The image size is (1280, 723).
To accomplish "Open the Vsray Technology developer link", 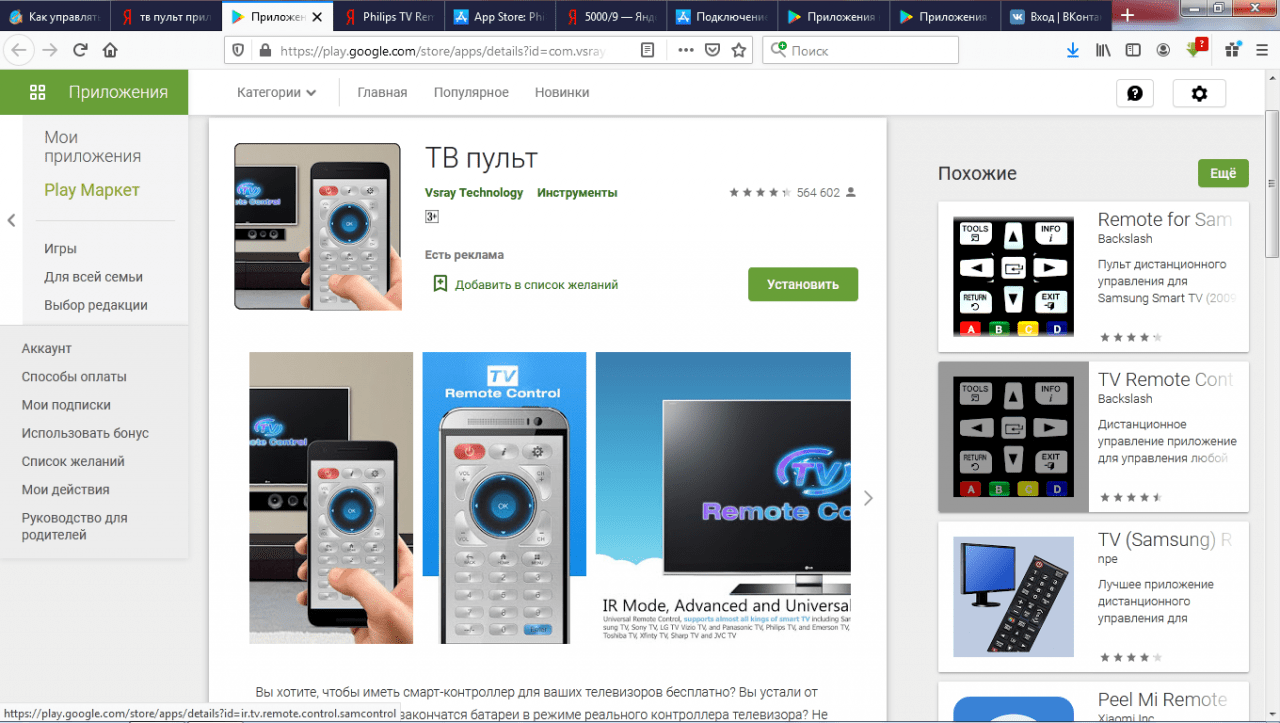I will (x=474, y=192).
